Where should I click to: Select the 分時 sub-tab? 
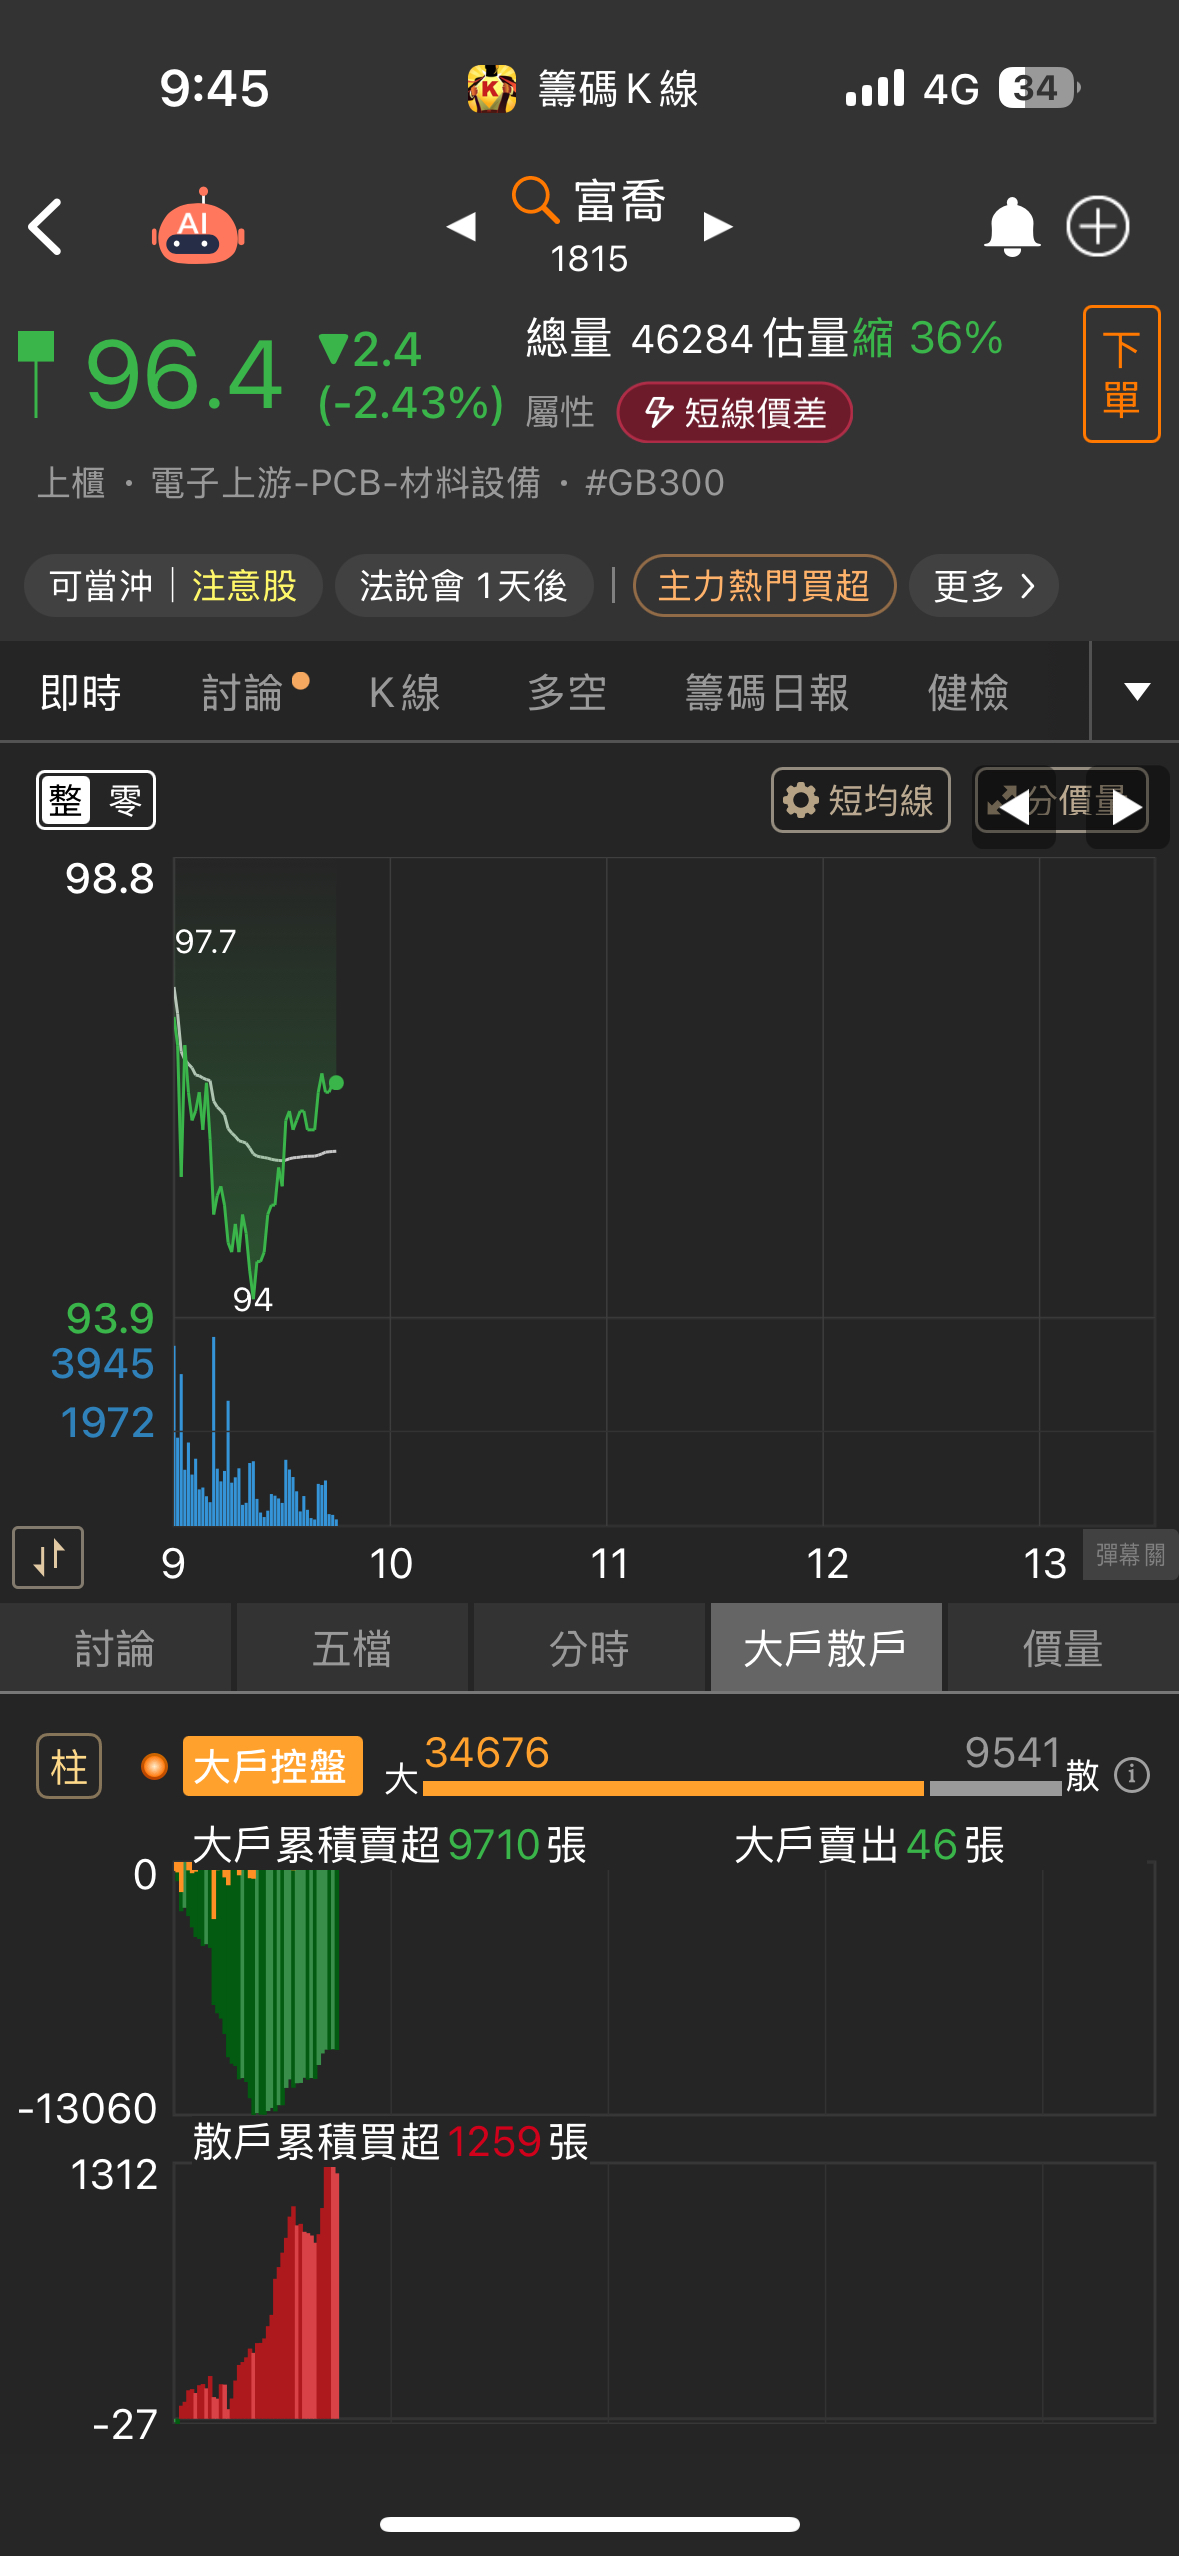tap(589, 1648)
